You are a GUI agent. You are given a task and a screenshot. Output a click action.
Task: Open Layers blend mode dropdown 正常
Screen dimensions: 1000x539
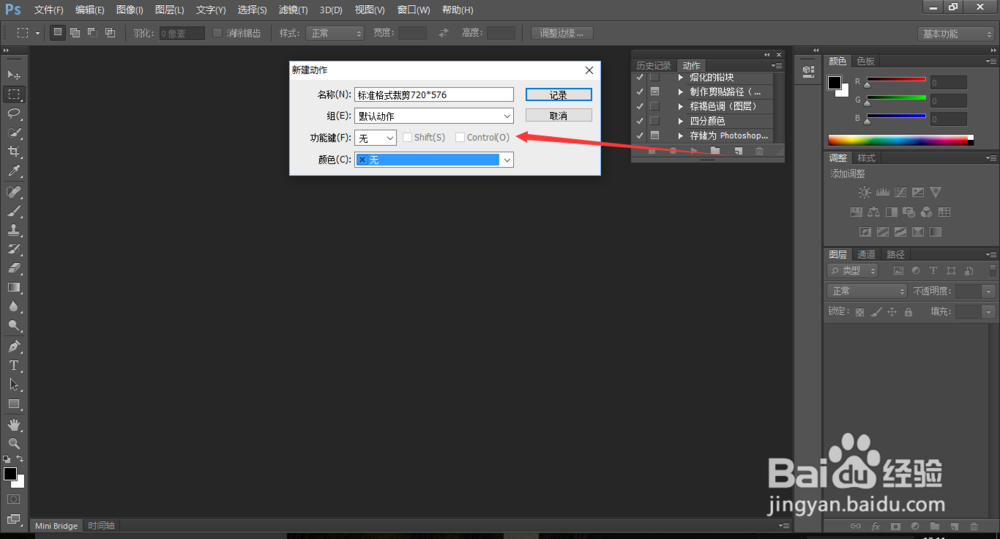(x=867, y=291)
